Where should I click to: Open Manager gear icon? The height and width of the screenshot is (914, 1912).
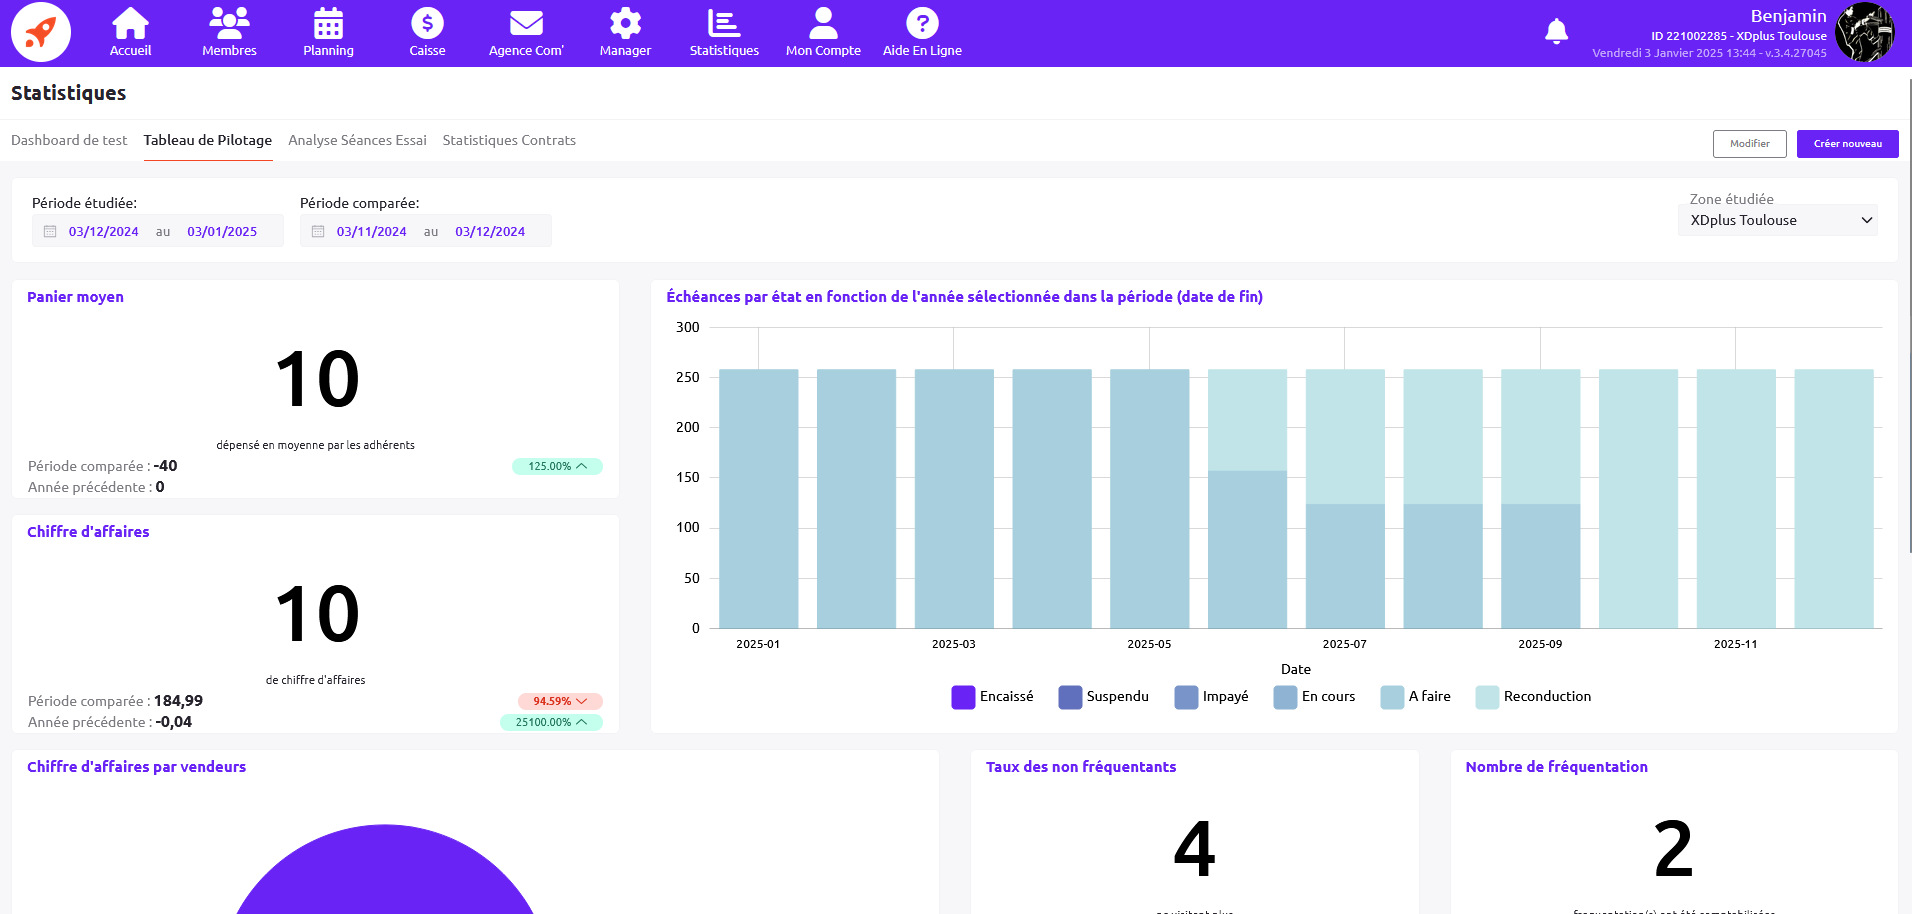[x=625, y=24]
